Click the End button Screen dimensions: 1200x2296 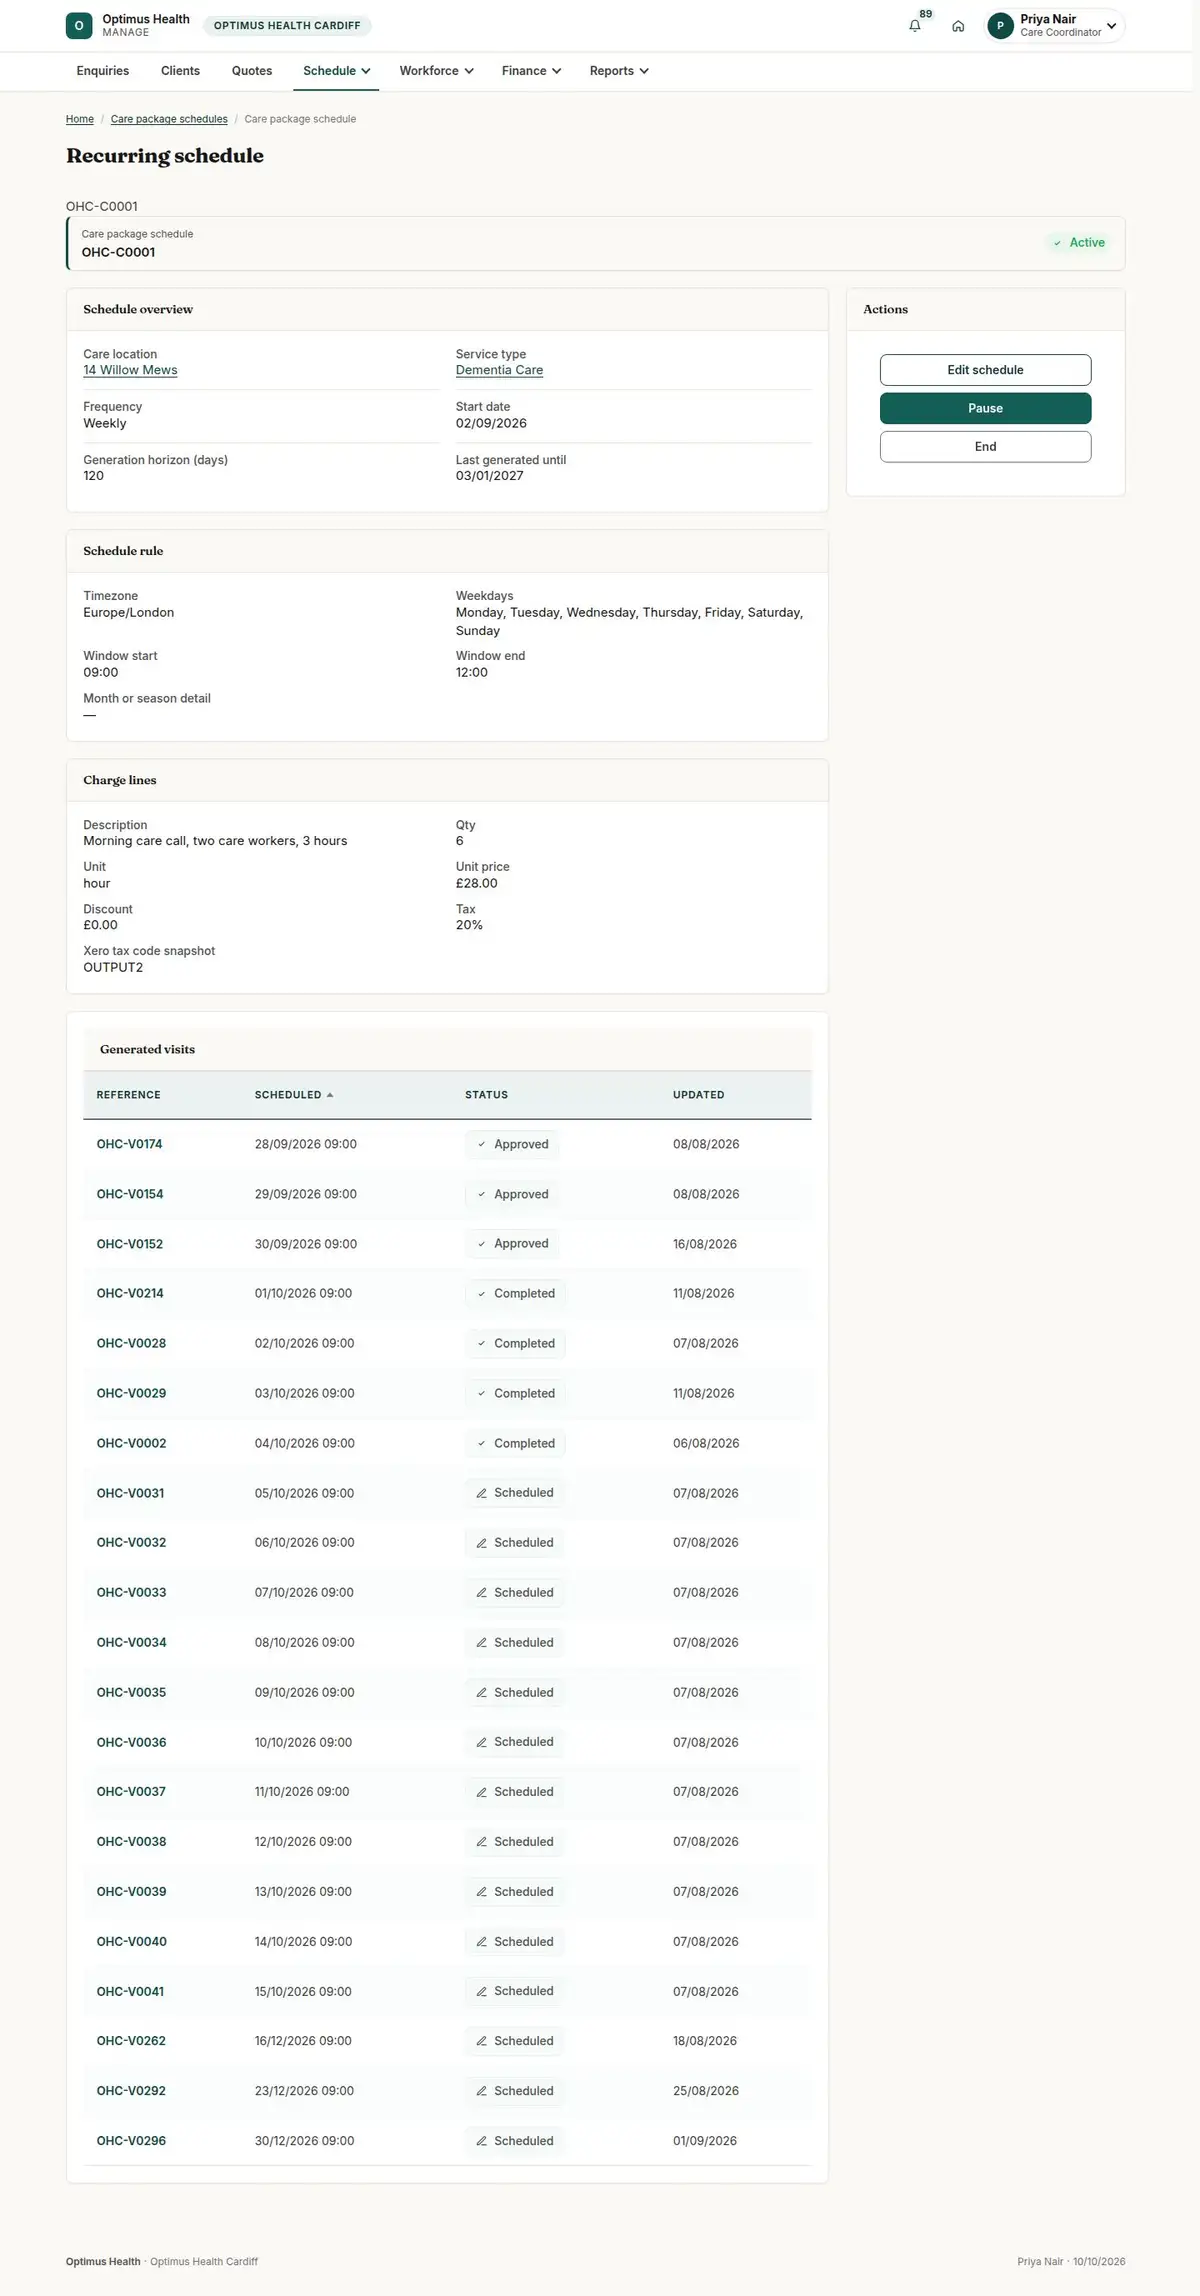(985, 447)
